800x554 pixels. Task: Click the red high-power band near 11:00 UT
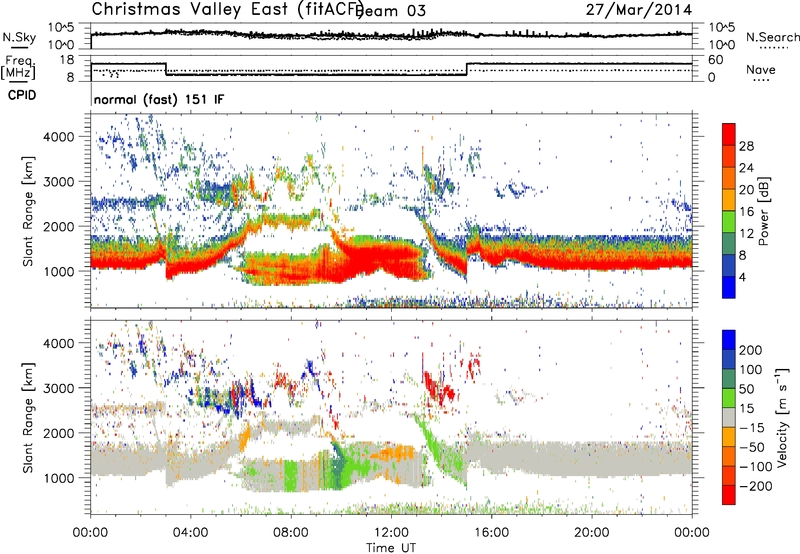(x=366, y=257)
